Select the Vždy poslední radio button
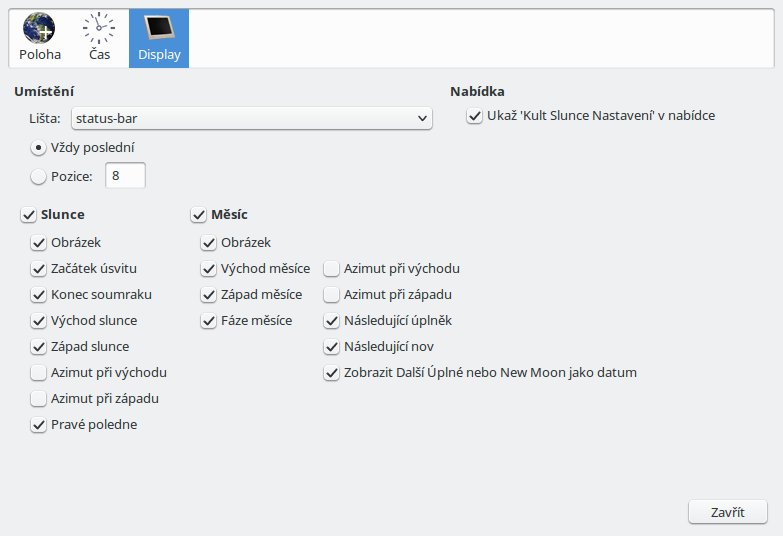The width and height of the screenshot is (783, 536). tap(38, 148)
